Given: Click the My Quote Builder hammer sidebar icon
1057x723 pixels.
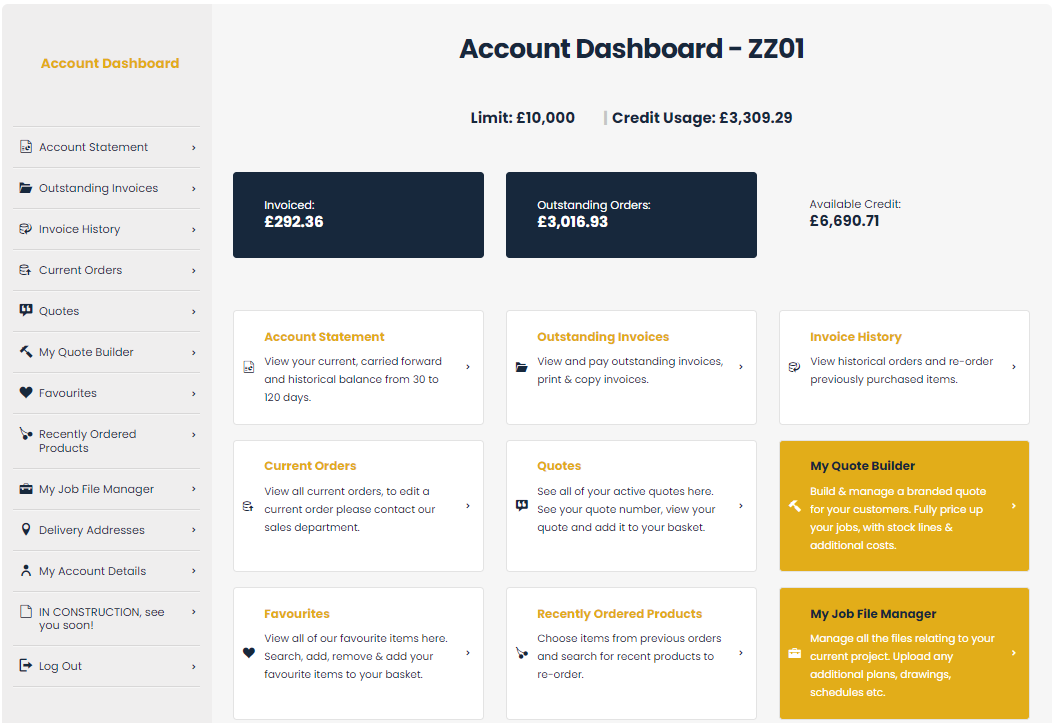Looking at the screenshot, I should click(26, 352).
